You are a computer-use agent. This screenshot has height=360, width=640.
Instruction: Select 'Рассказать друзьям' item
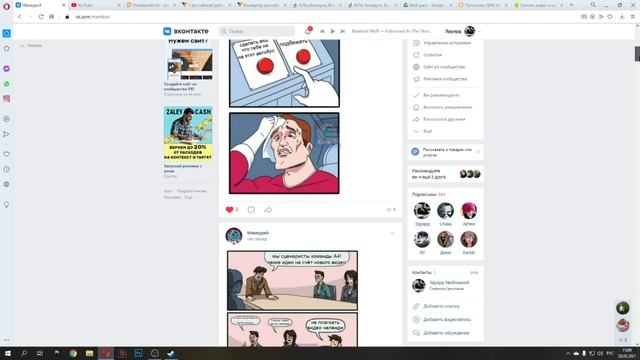point(439,119)
